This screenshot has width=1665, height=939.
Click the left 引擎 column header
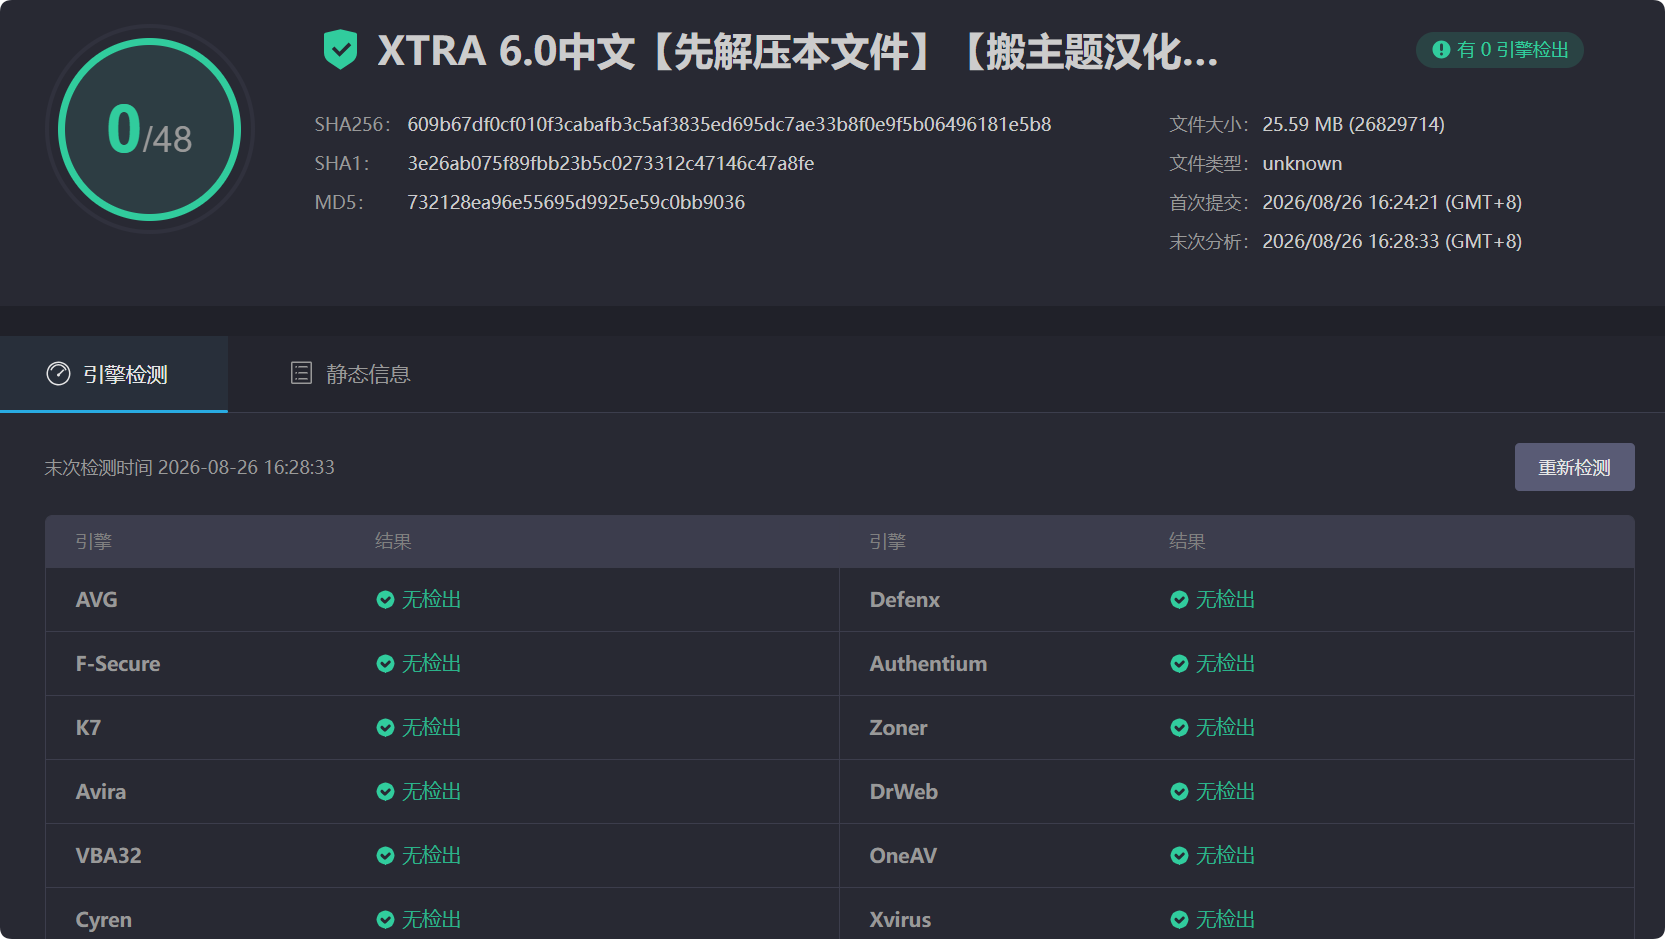pyautogui.click(x=94, y=542)
